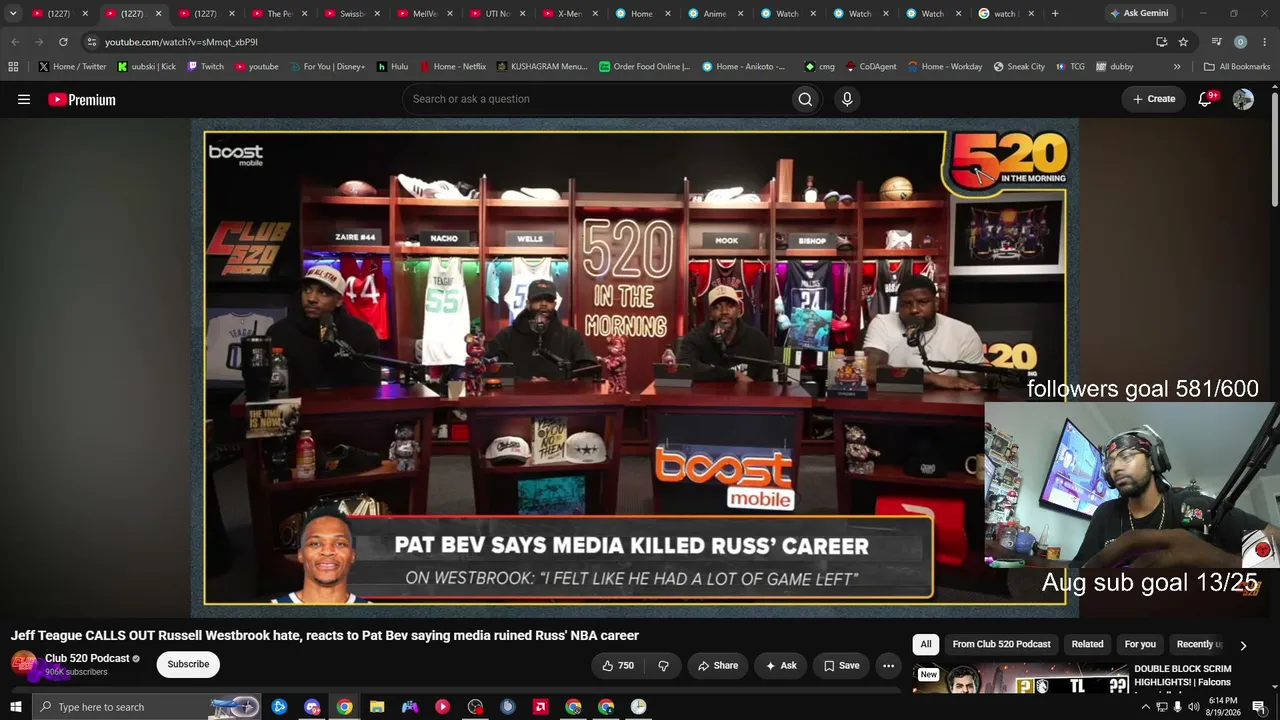Install app icon in address bar
The image size is (1280, 720).
1161,42
